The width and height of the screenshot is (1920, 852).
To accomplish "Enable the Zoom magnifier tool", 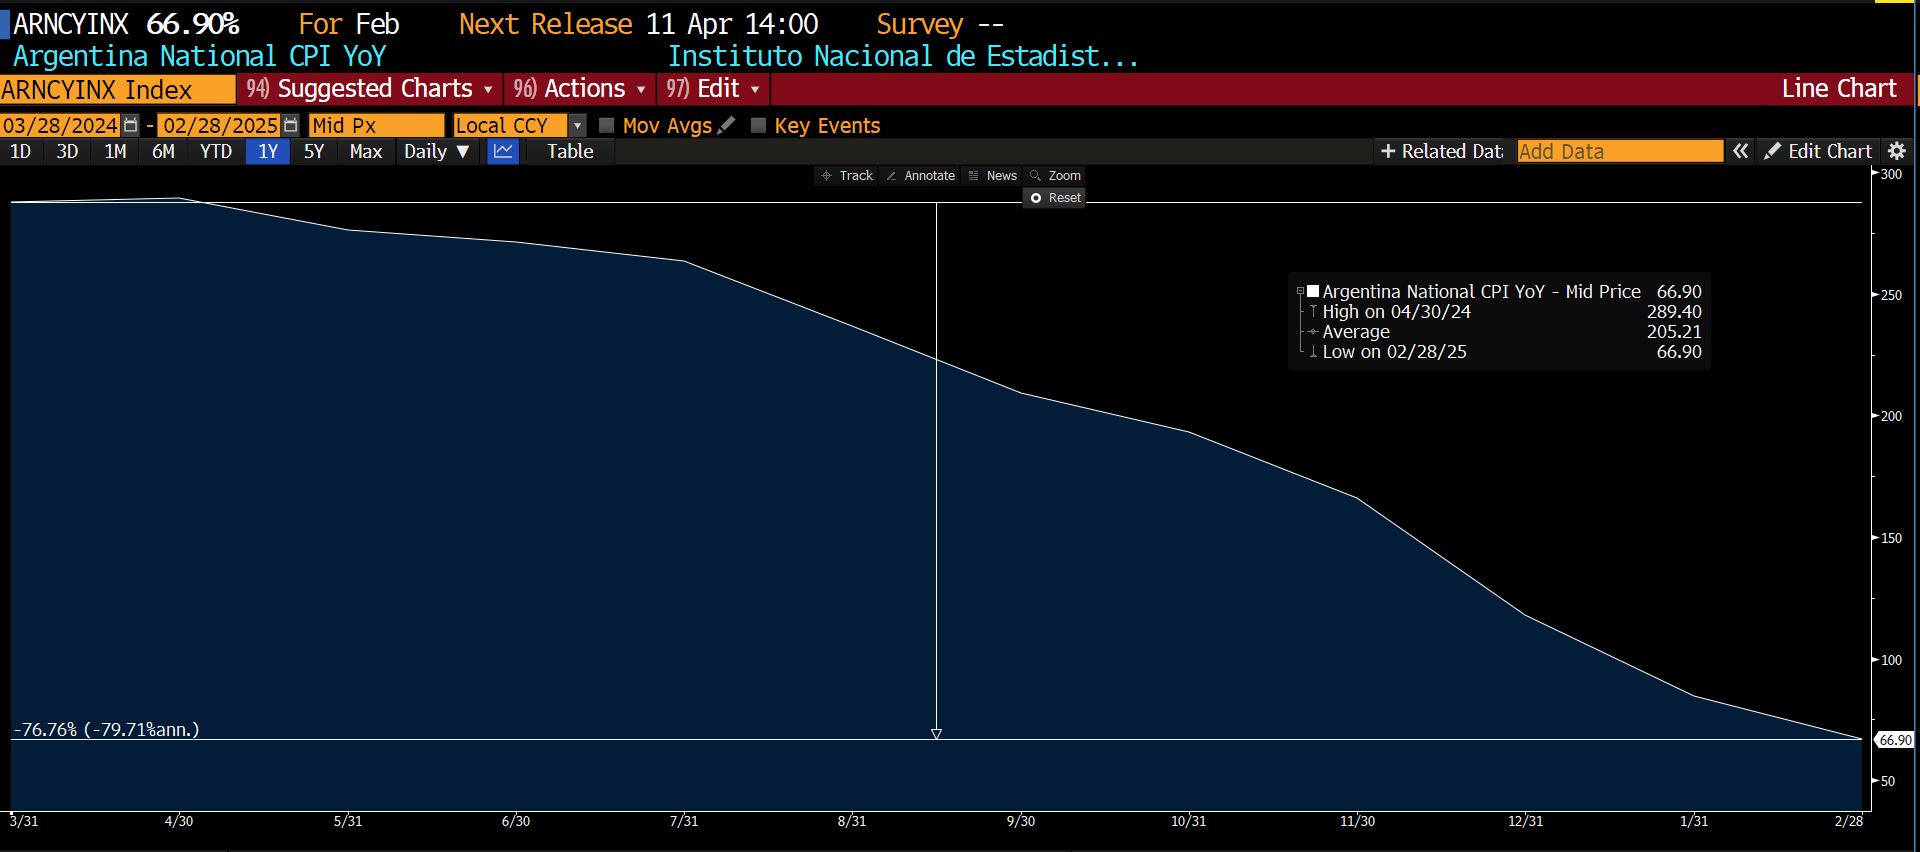I will click(1055, 176).
